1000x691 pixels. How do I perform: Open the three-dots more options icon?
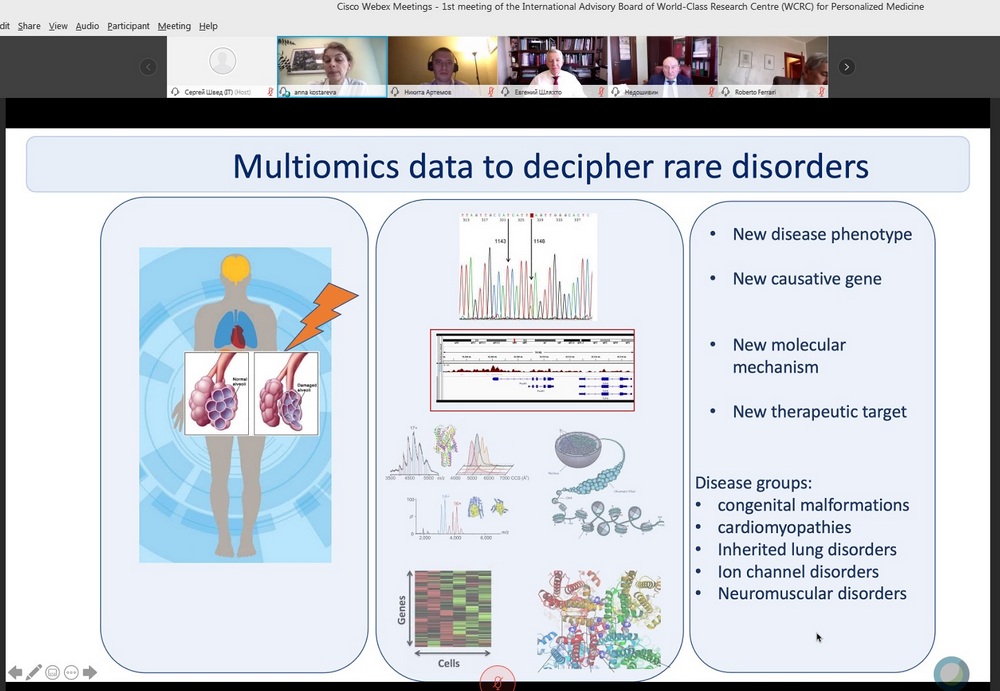click(71, 672)
